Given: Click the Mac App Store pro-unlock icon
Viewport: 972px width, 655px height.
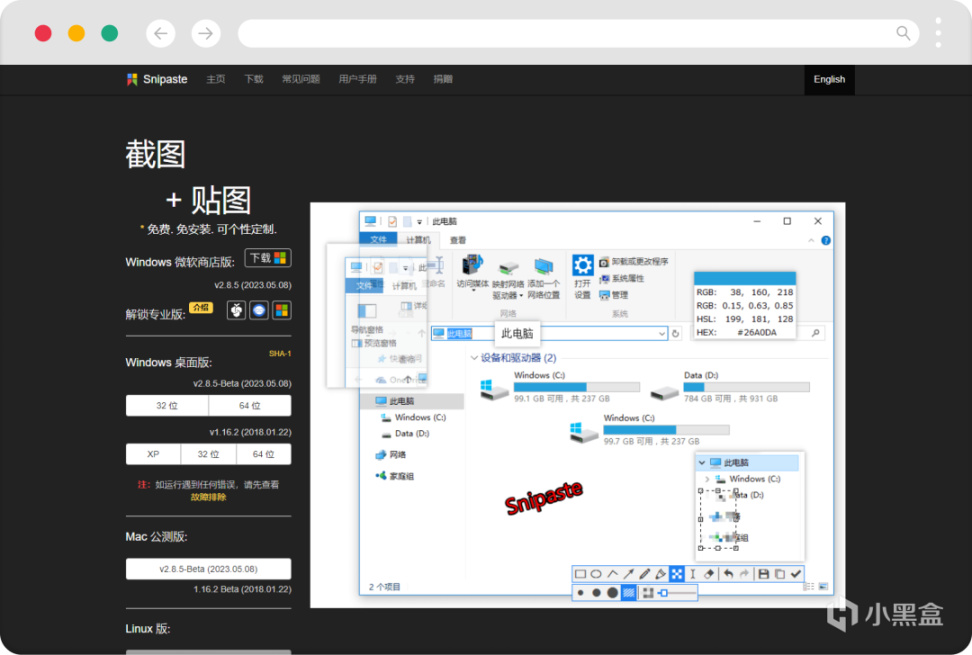Looking at the screenshot, I should pyautogui.click(x=236, y=310).
